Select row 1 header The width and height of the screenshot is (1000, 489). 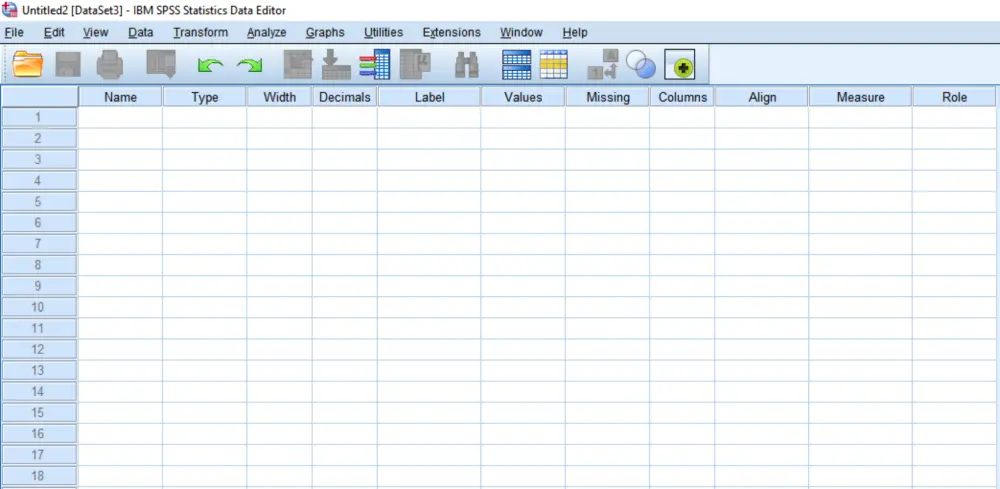(x=39, y=117)
